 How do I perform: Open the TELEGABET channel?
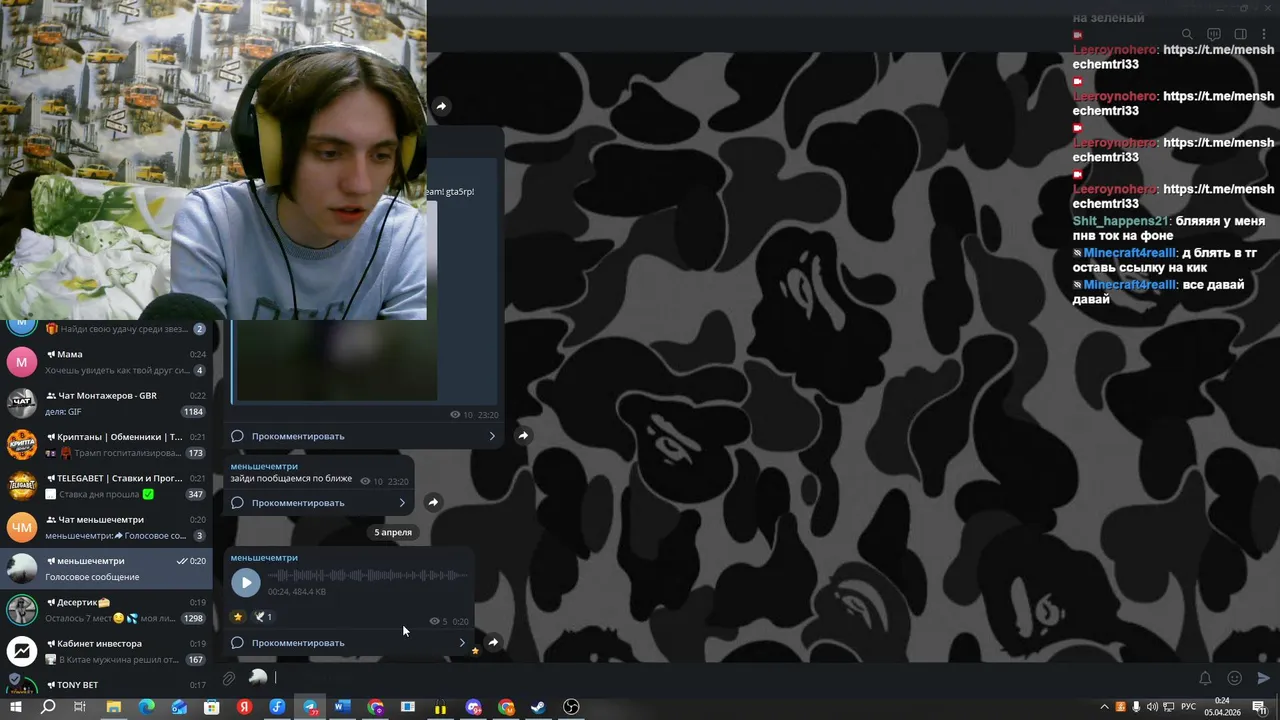[106, 485]
